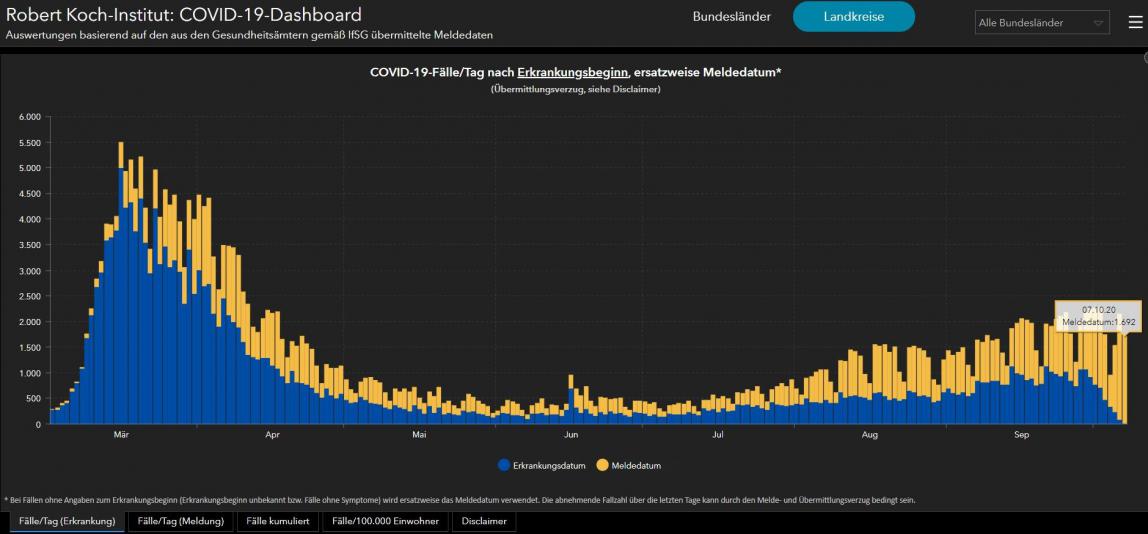View the Disclaimer tab
1148x534 pixels.
tap(483, 521)
